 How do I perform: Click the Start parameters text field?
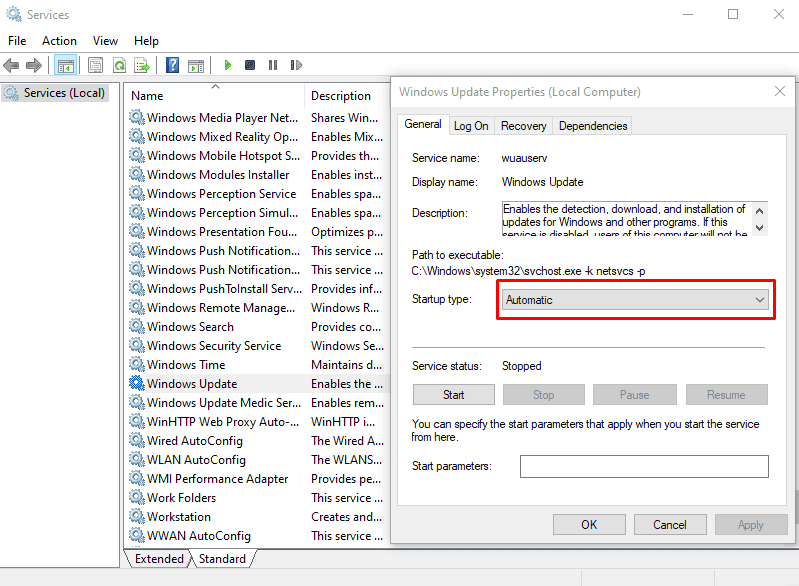coord(644,466)
